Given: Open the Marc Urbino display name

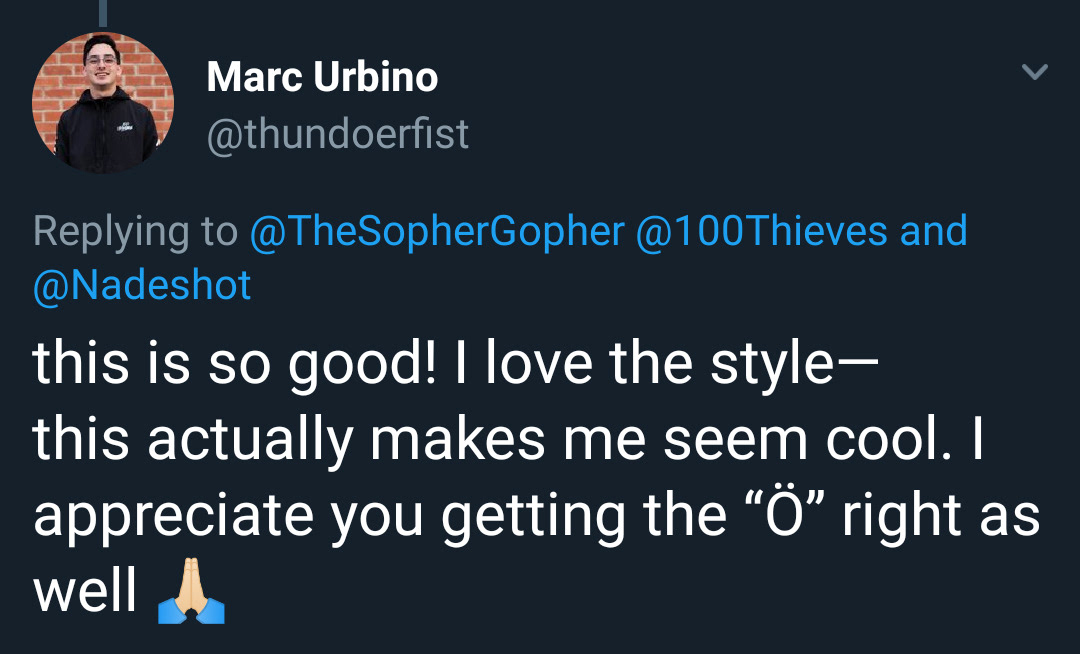Looking at the screenshot, I should point(322,77).
